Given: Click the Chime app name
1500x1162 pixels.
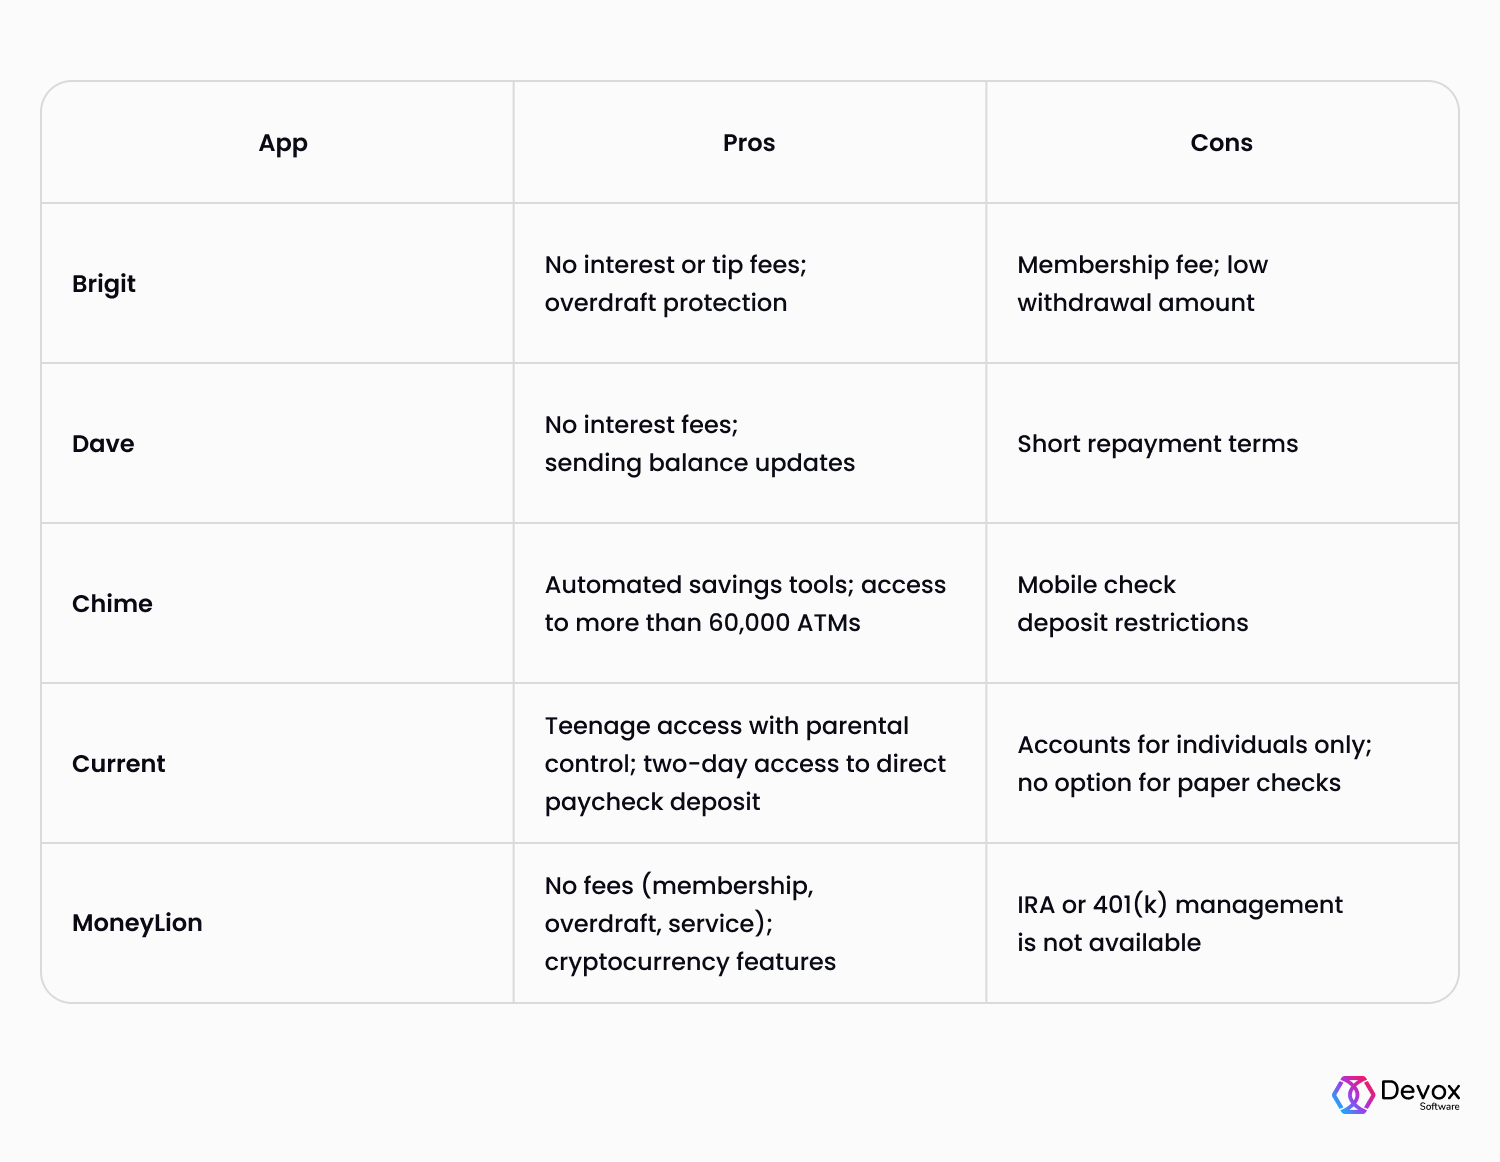Looking at the screenshot, I should 112,604.
